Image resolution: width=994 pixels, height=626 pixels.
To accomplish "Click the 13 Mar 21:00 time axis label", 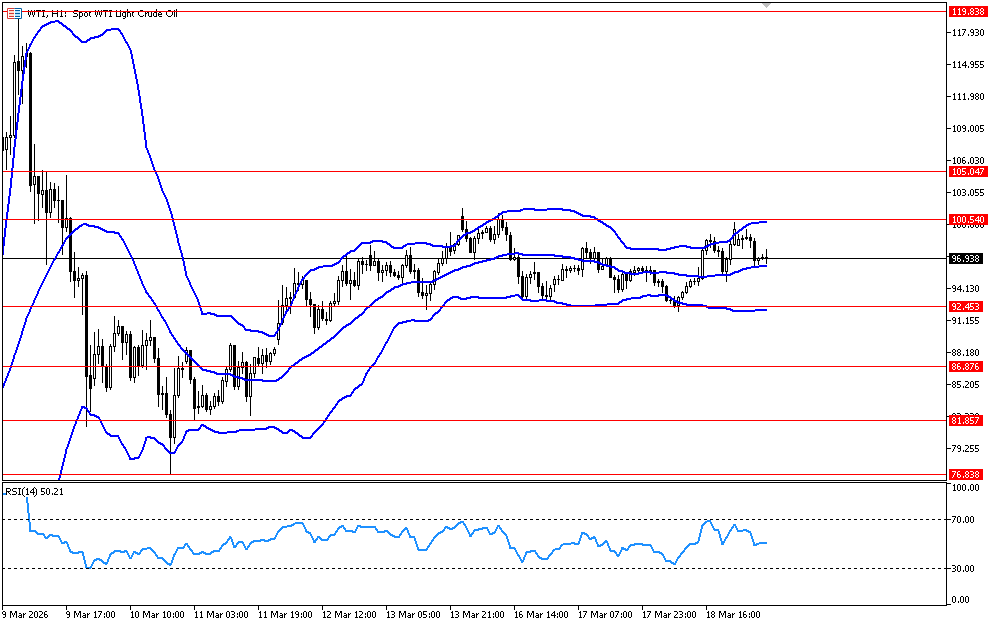I will click(x=475, y=614).
